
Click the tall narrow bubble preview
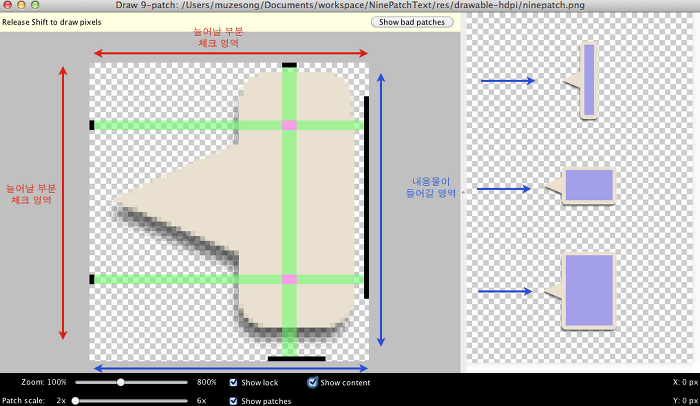pos(582,81)
